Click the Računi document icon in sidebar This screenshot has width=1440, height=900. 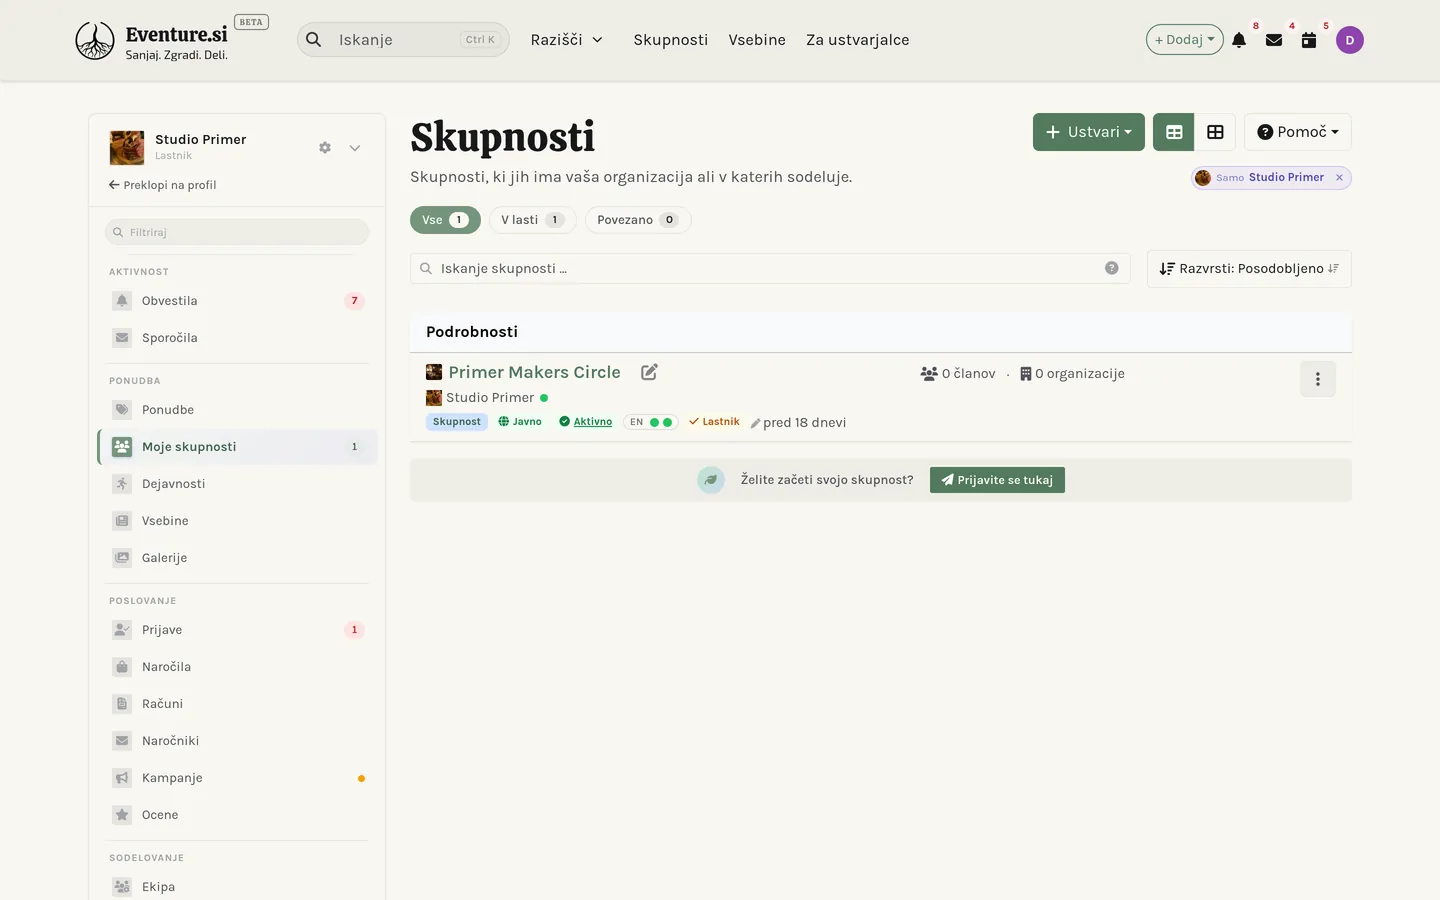[x=122, y=704]
